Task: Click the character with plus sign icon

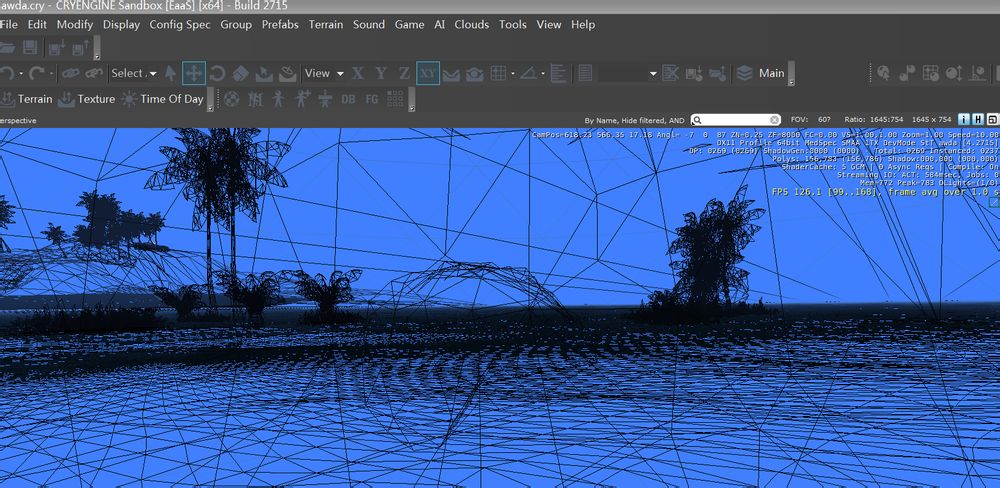Action: coord(302,99)
